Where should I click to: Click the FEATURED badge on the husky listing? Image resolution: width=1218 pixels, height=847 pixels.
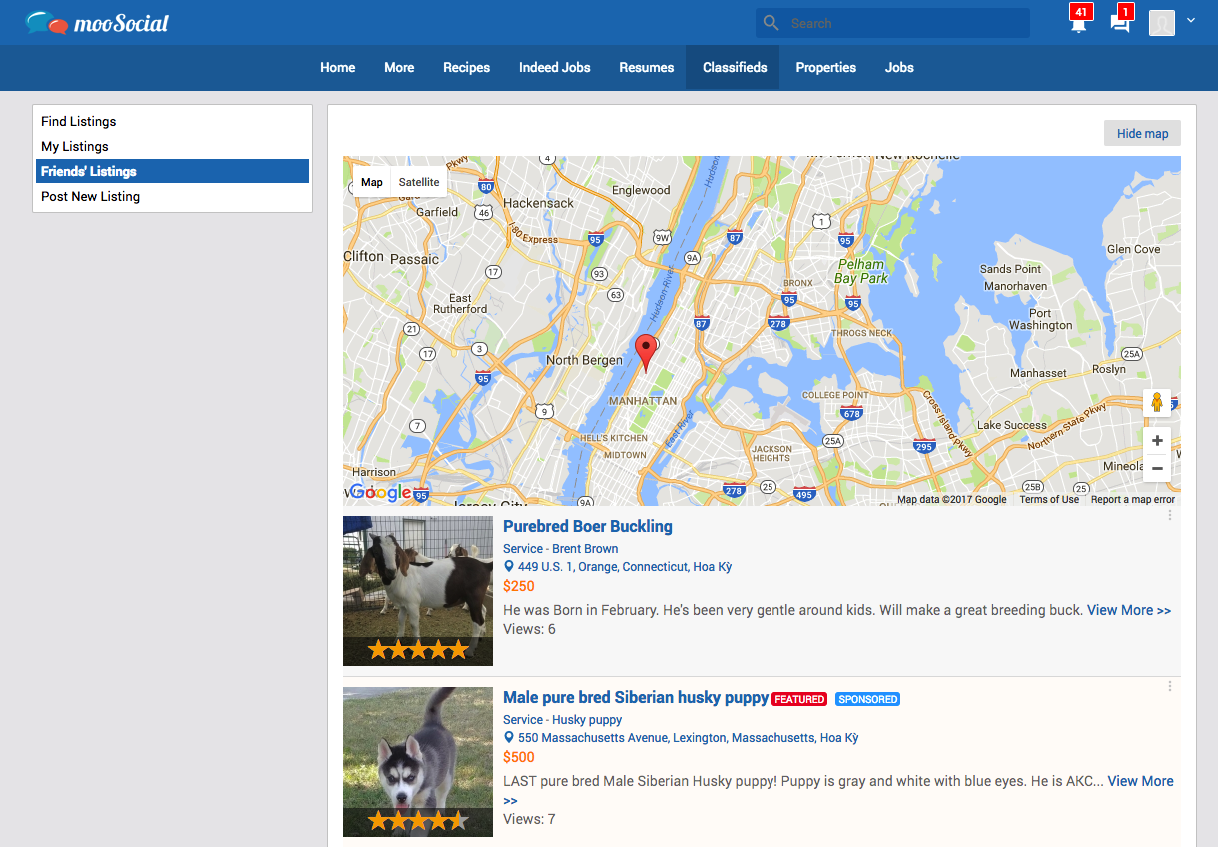click(799, 699)
